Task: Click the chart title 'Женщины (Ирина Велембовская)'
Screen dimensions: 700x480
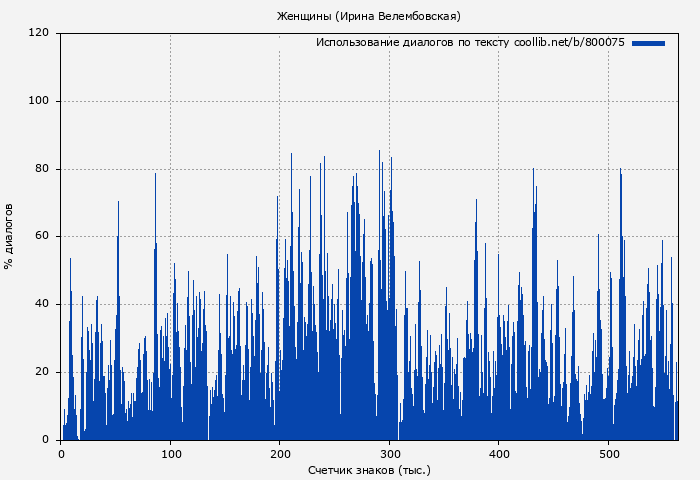Action: tap(369, 16)
